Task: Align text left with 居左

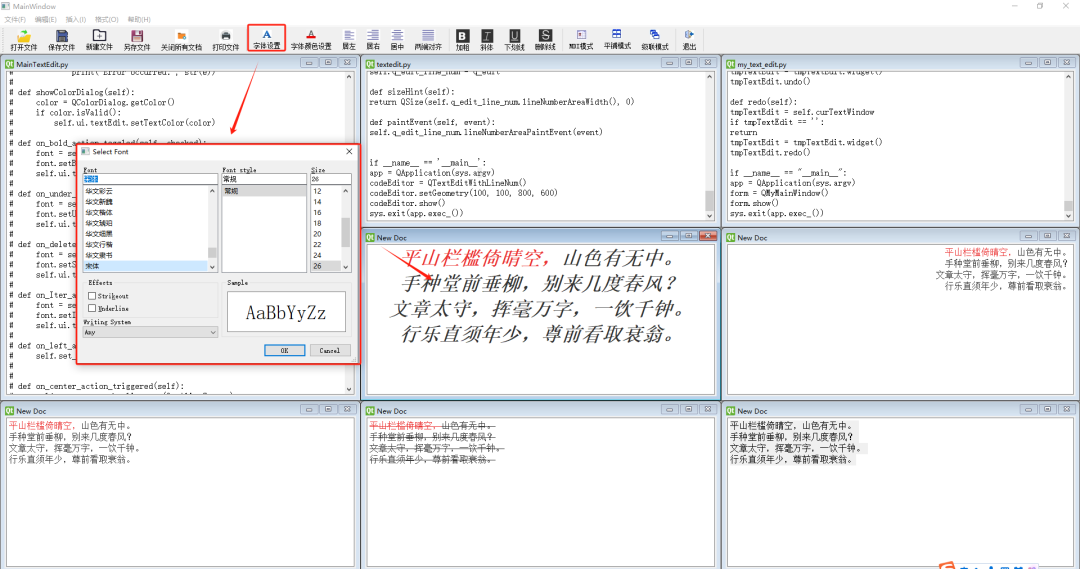Action: [349, 40]
